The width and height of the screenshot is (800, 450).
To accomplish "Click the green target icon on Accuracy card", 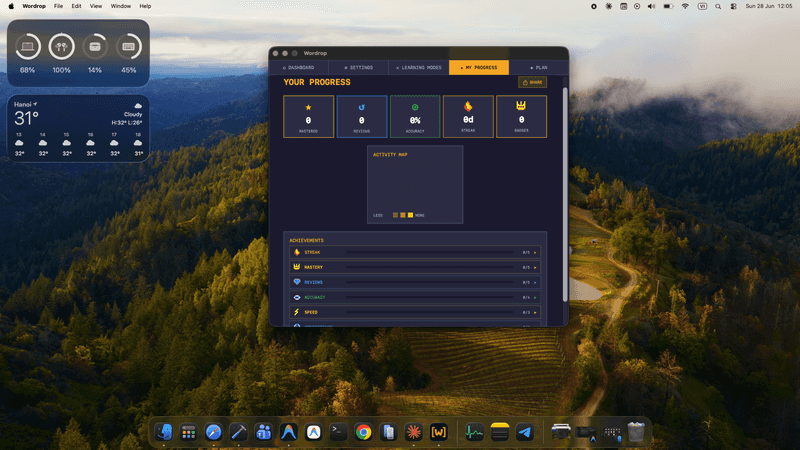I will [415, 107].
